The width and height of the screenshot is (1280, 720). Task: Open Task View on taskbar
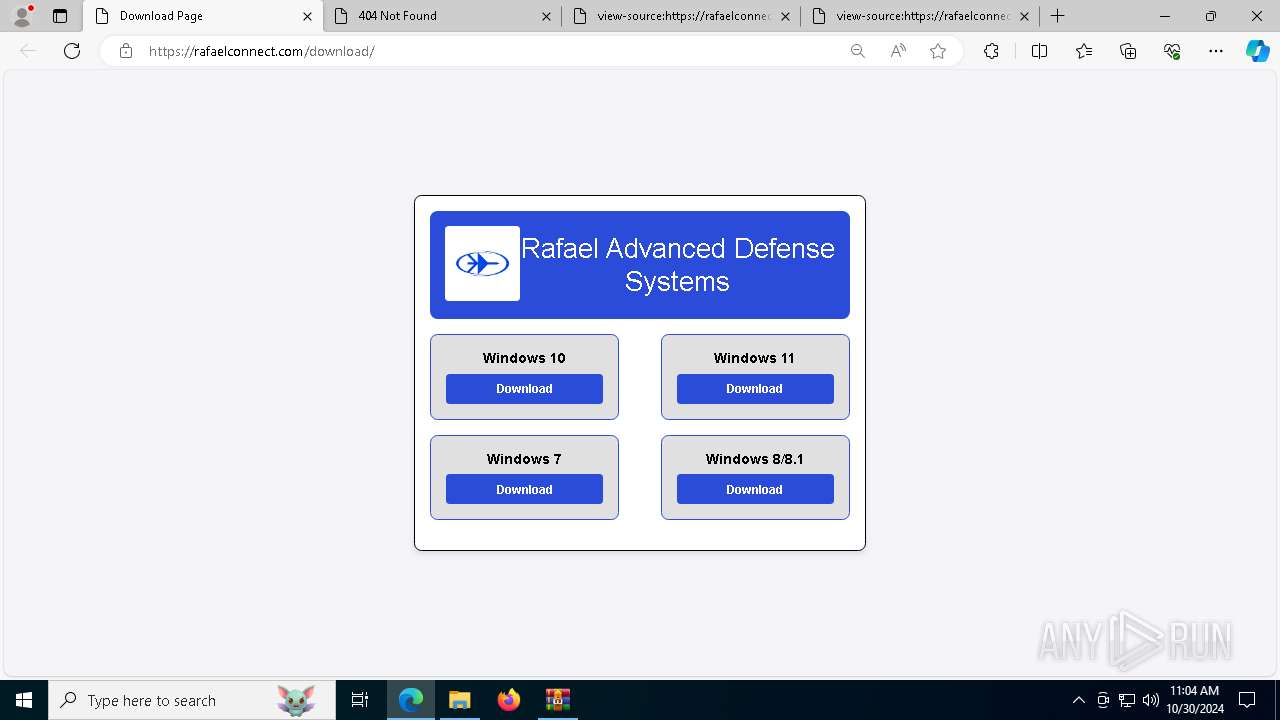coord(360,700)
